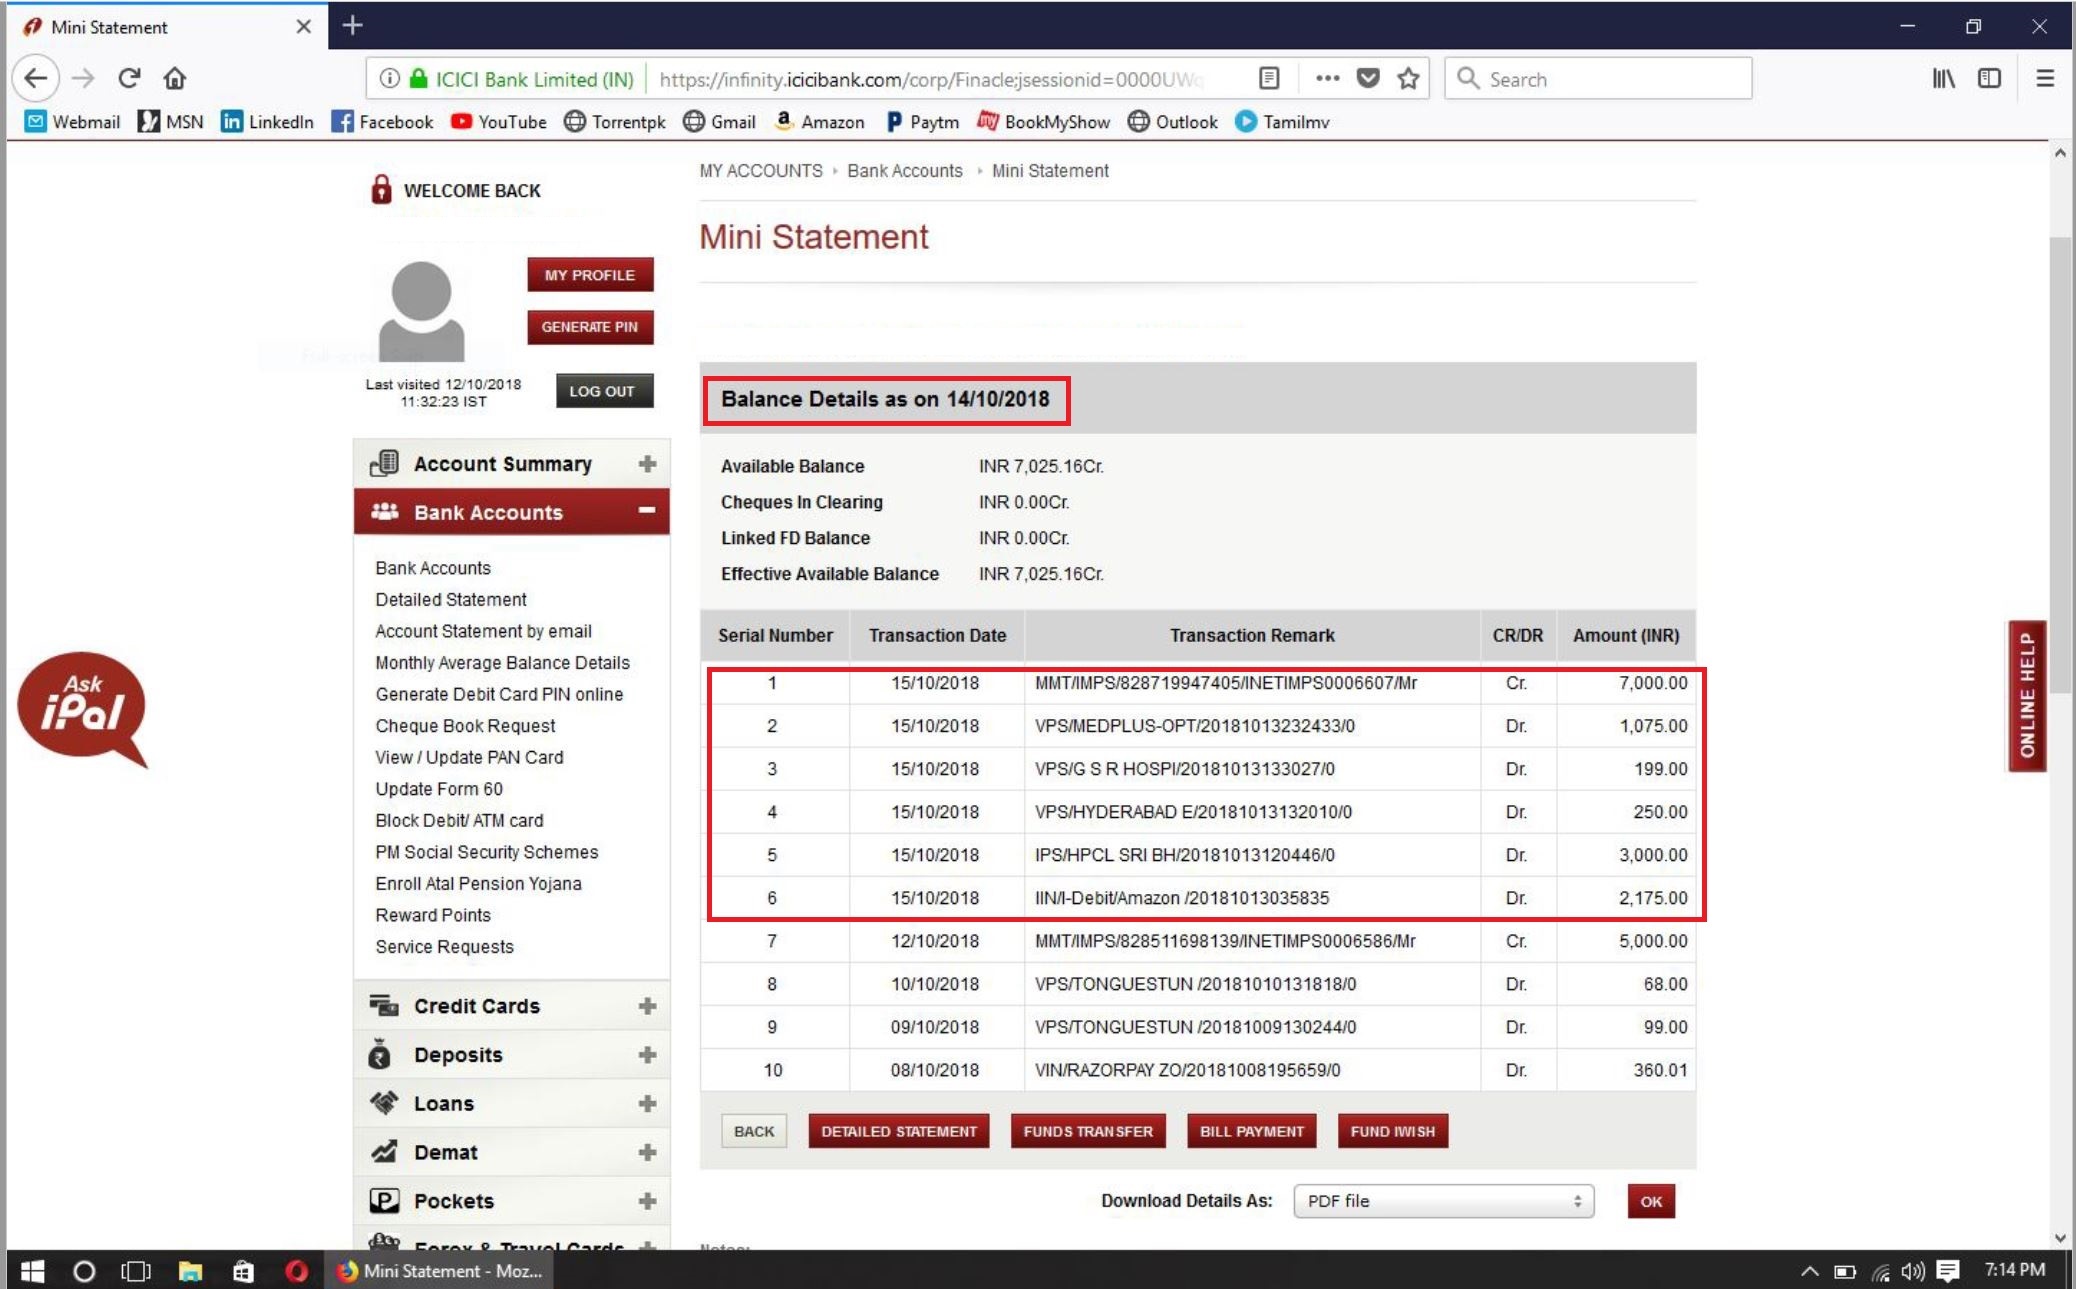Viewport: 2076px width, 1289px height.
Task: Open the PDF file download format dropdown
Action: tap(1443, 1201)
